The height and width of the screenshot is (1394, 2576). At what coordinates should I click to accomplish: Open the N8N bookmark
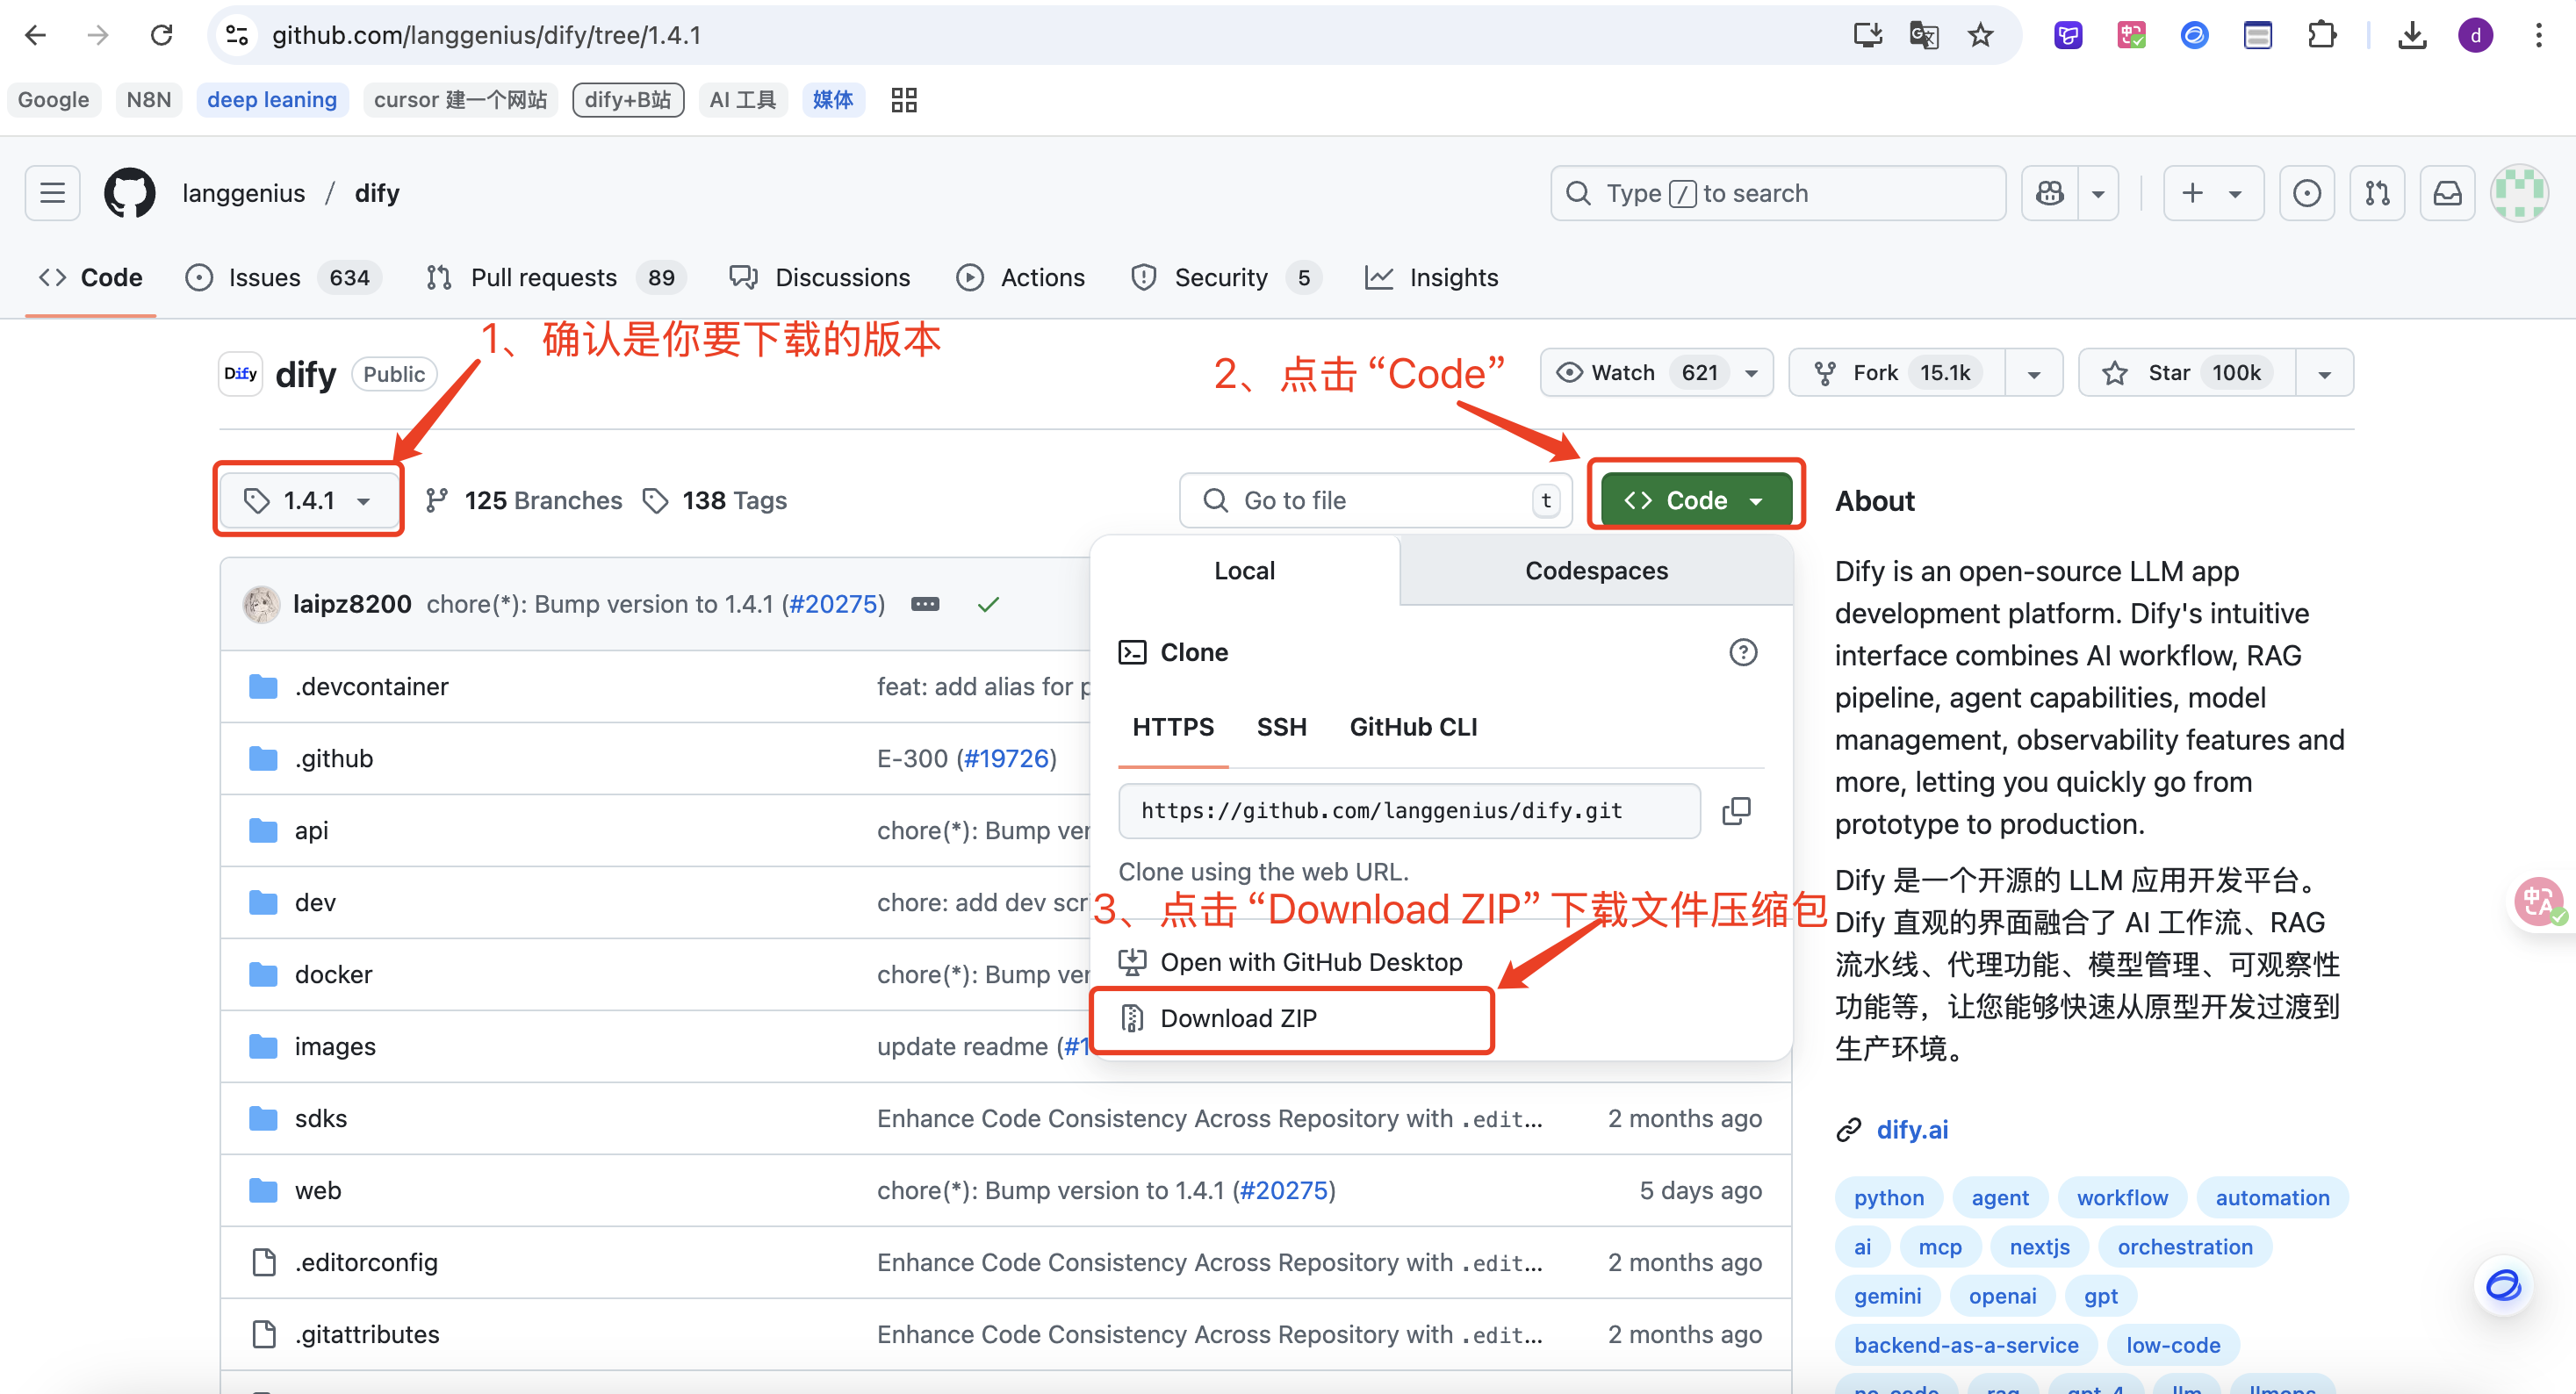148,100
